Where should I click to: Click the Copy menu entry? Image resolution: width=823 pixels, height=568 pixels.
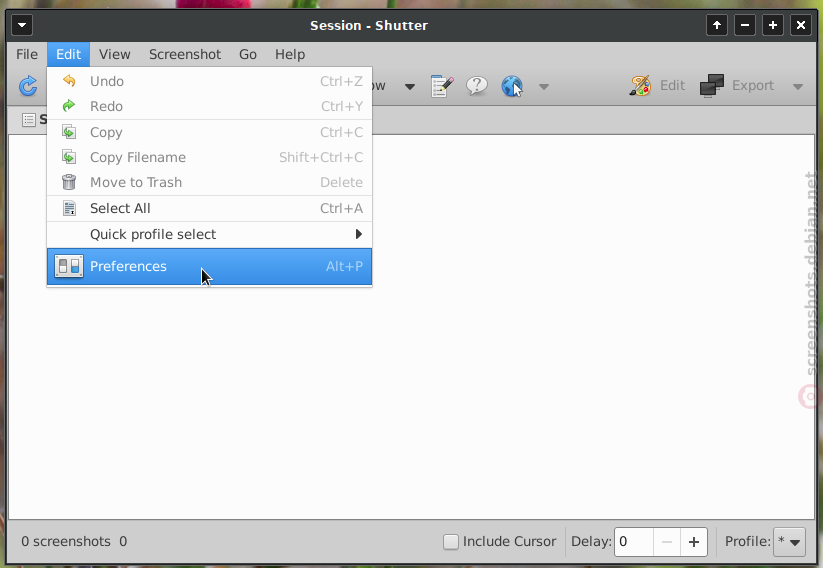[209, 132]
